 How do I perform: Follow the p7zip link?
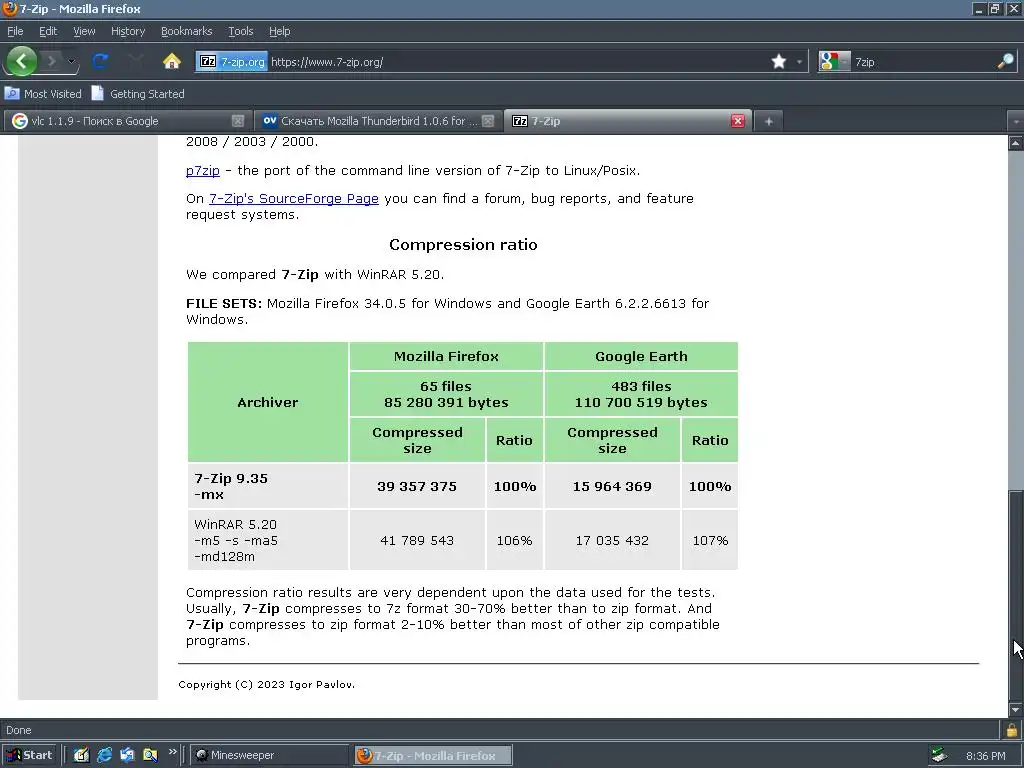(202, 170)
